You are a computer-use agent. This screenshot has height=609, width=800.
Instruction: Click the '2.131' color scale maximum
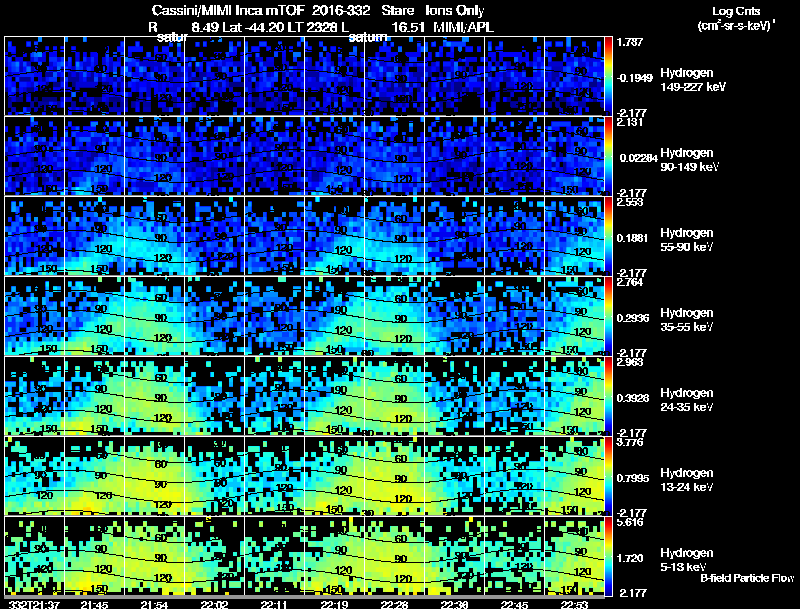(x=630, y=122)
